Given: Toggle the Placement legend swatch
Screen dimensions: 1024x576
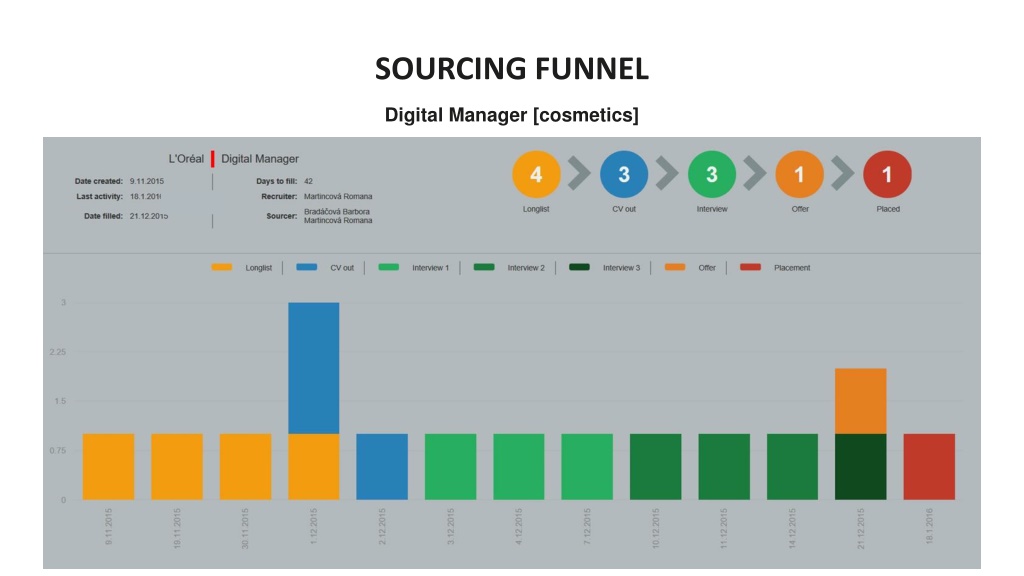Looking at the screenshot, I should coord(750,267).
